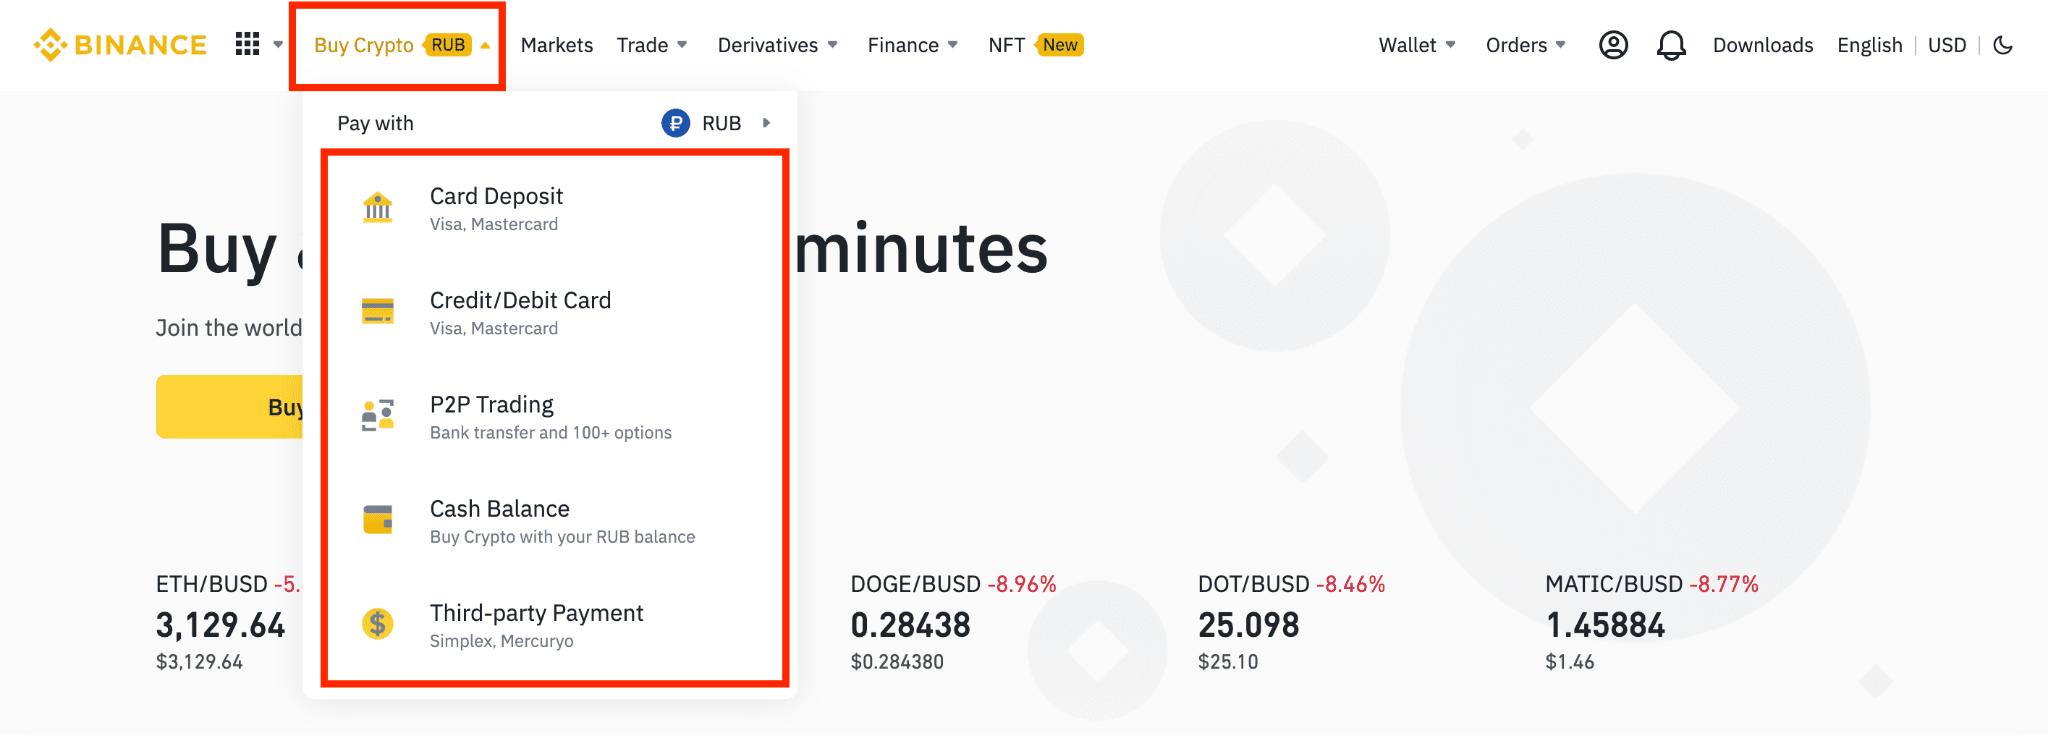Change language from English
This screenshot has width=2048, height=735.
coord(1869,45)
